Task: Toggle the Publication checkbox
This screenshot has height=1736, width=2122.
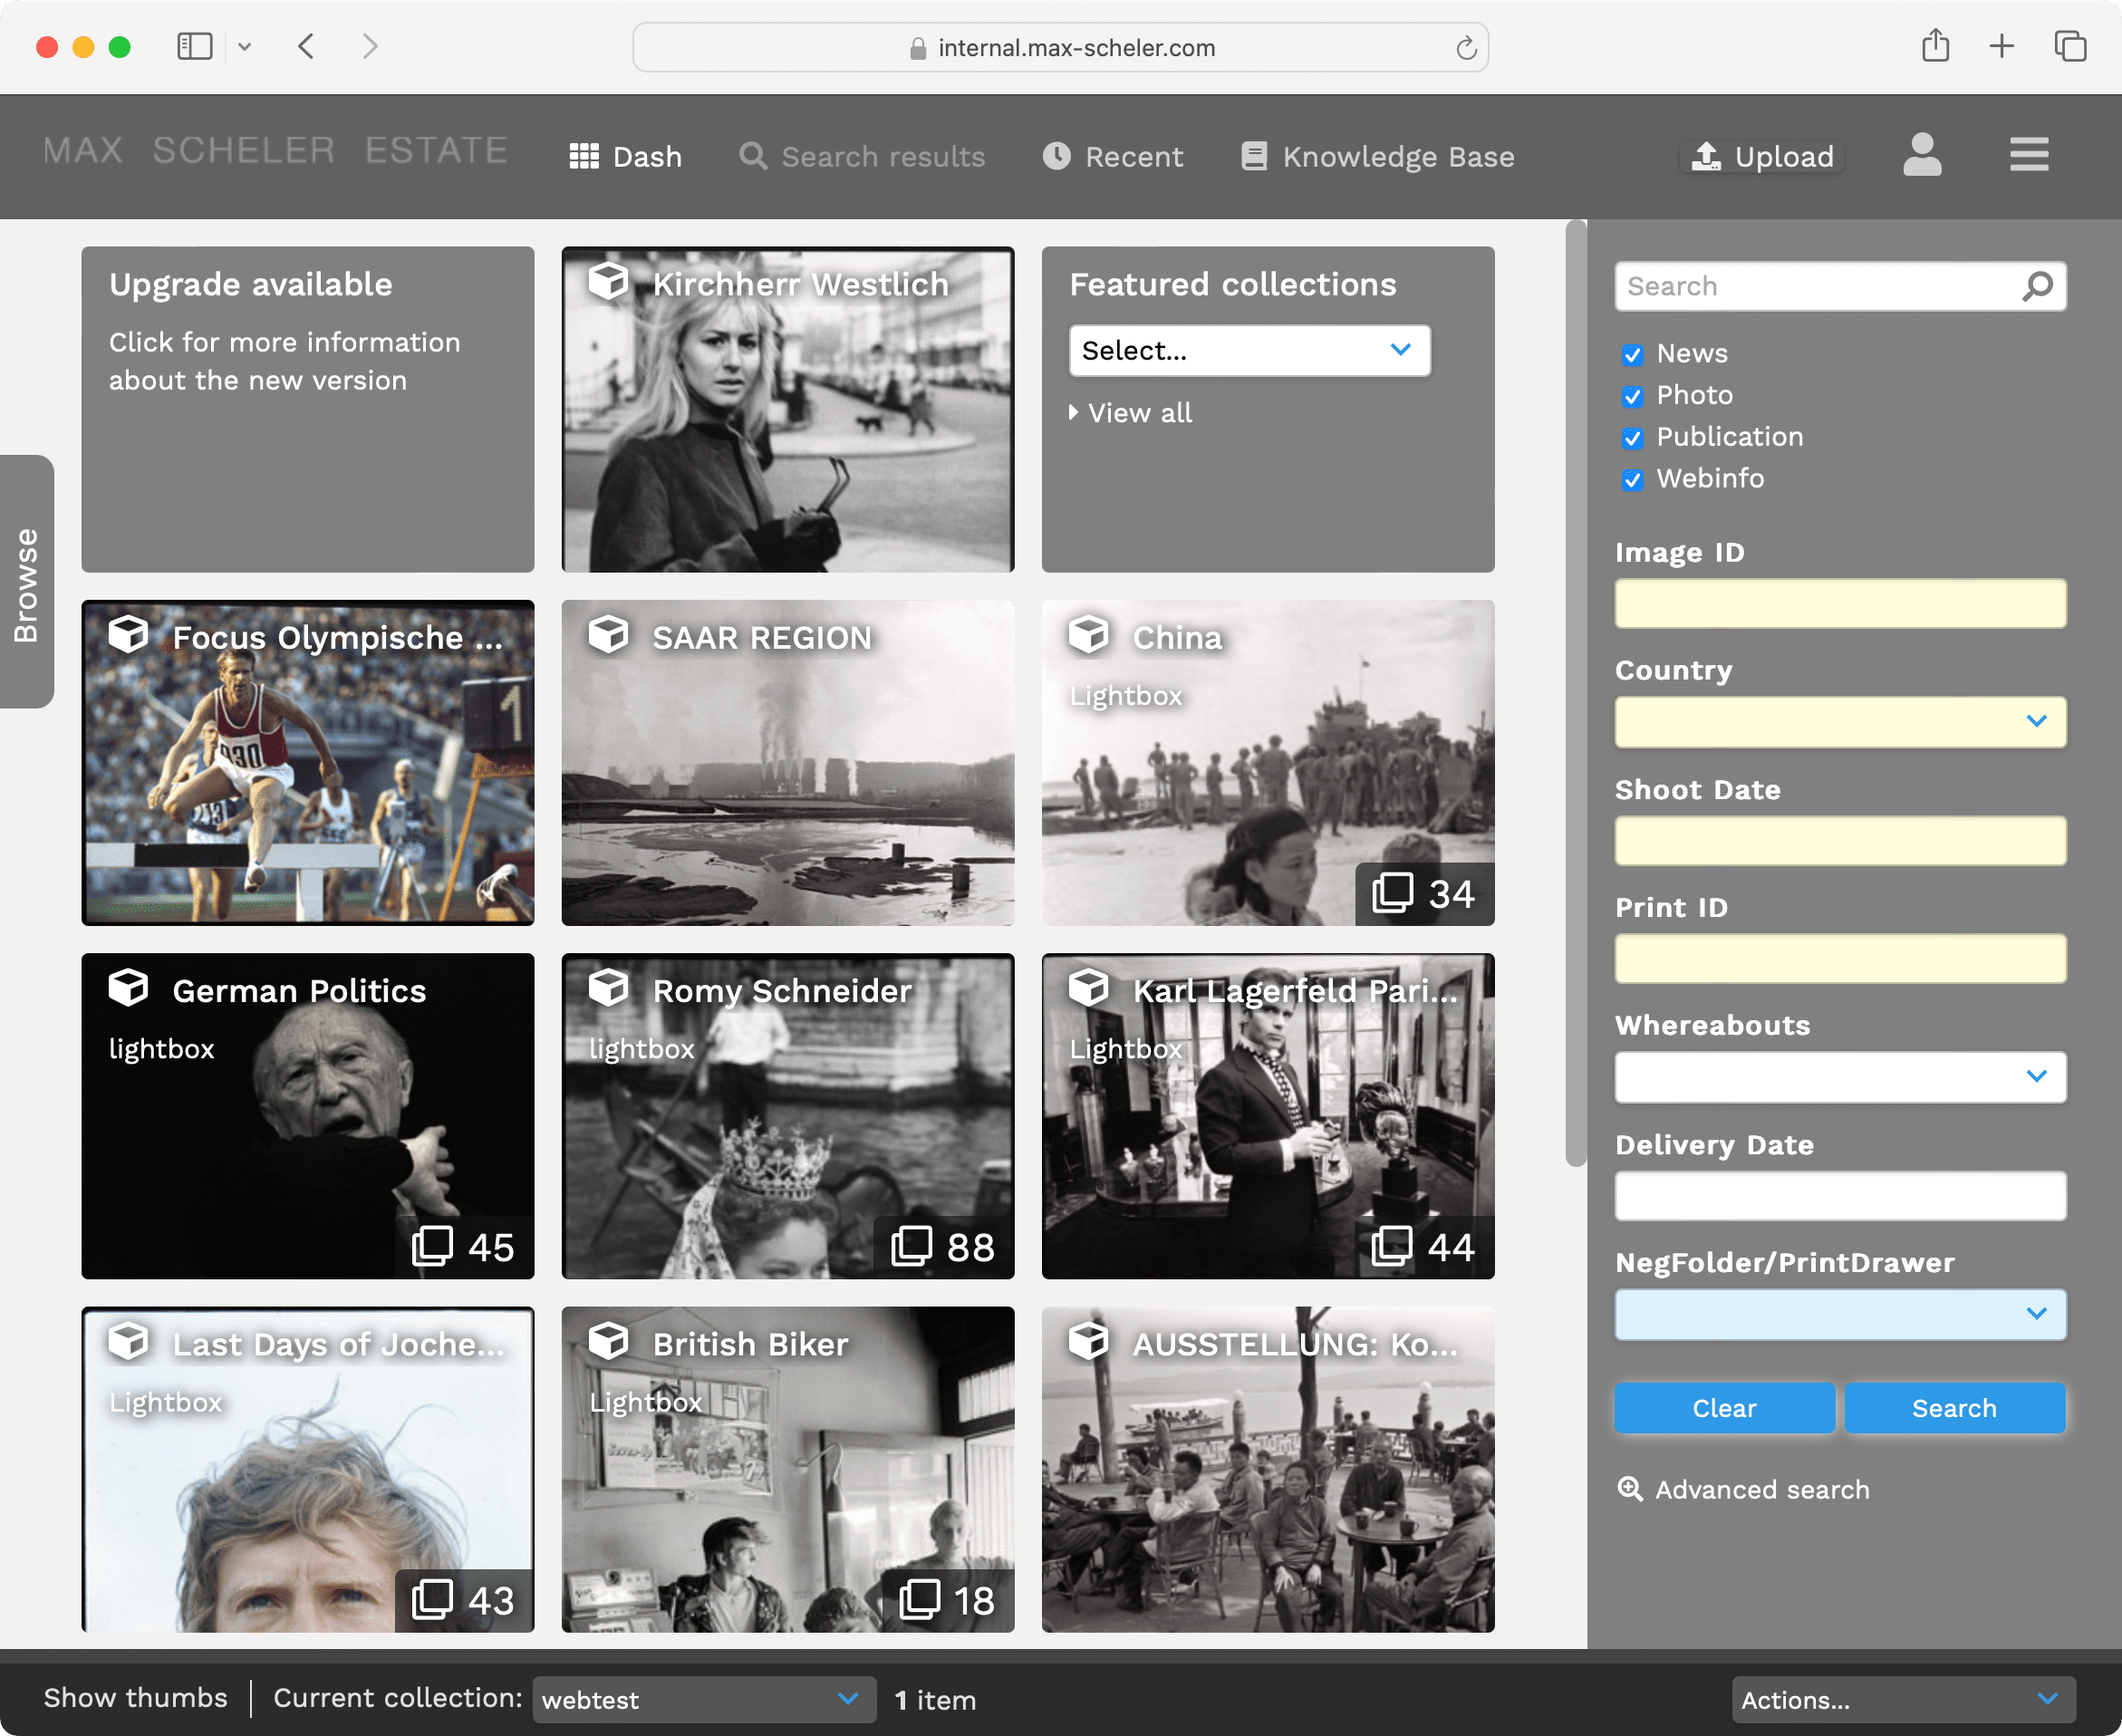Action: point(1632,438)
